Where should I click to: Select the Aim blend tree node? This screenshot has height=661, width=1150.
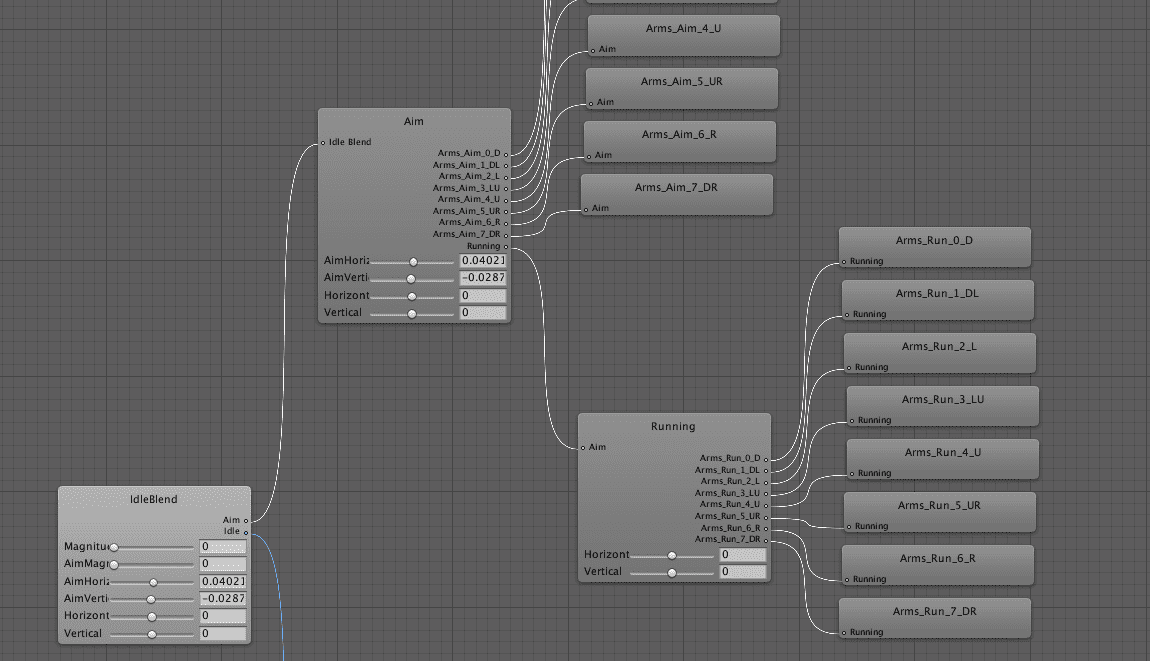(x=413, y=121)
